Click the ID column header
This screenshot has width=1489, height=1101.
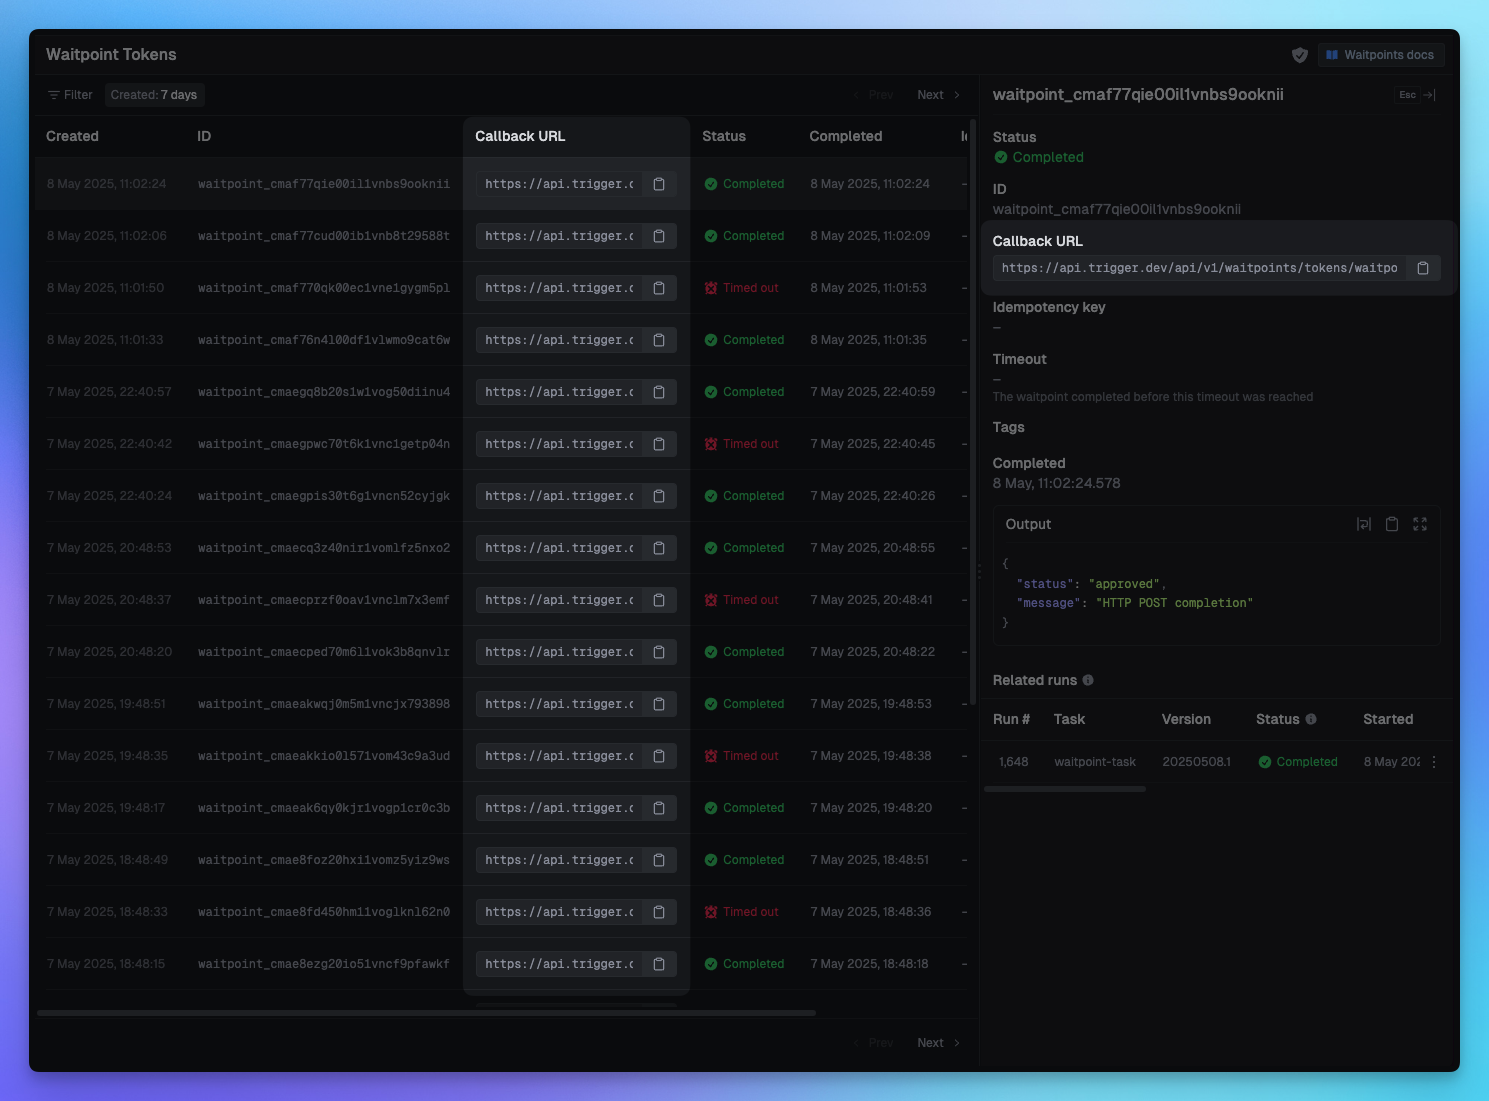point(204,136)
